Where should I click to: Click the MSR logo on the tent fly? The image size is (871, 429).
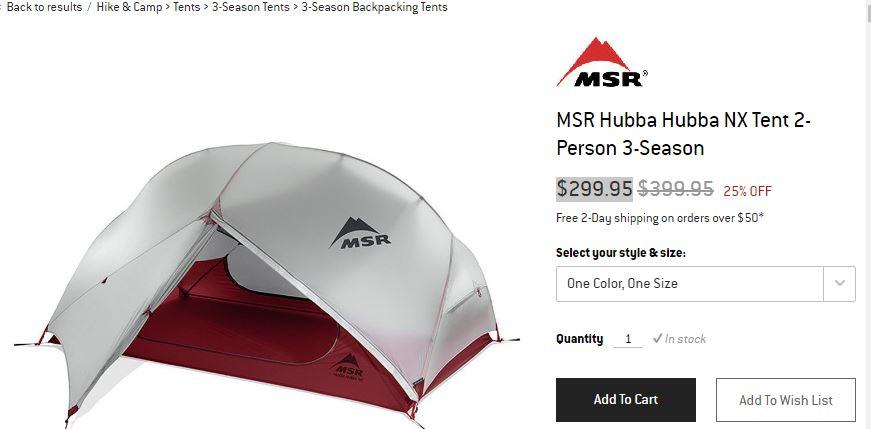pyautogui.click(x=360, y=233)
